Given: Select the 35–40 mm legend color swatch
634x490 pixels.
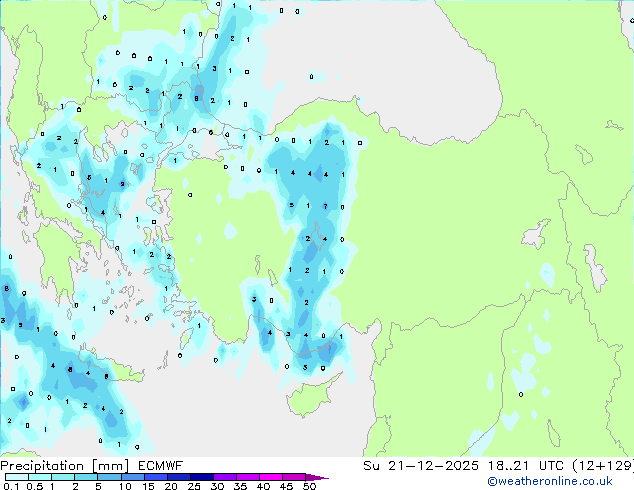Looking at the screenshot, I should [248, 477].
